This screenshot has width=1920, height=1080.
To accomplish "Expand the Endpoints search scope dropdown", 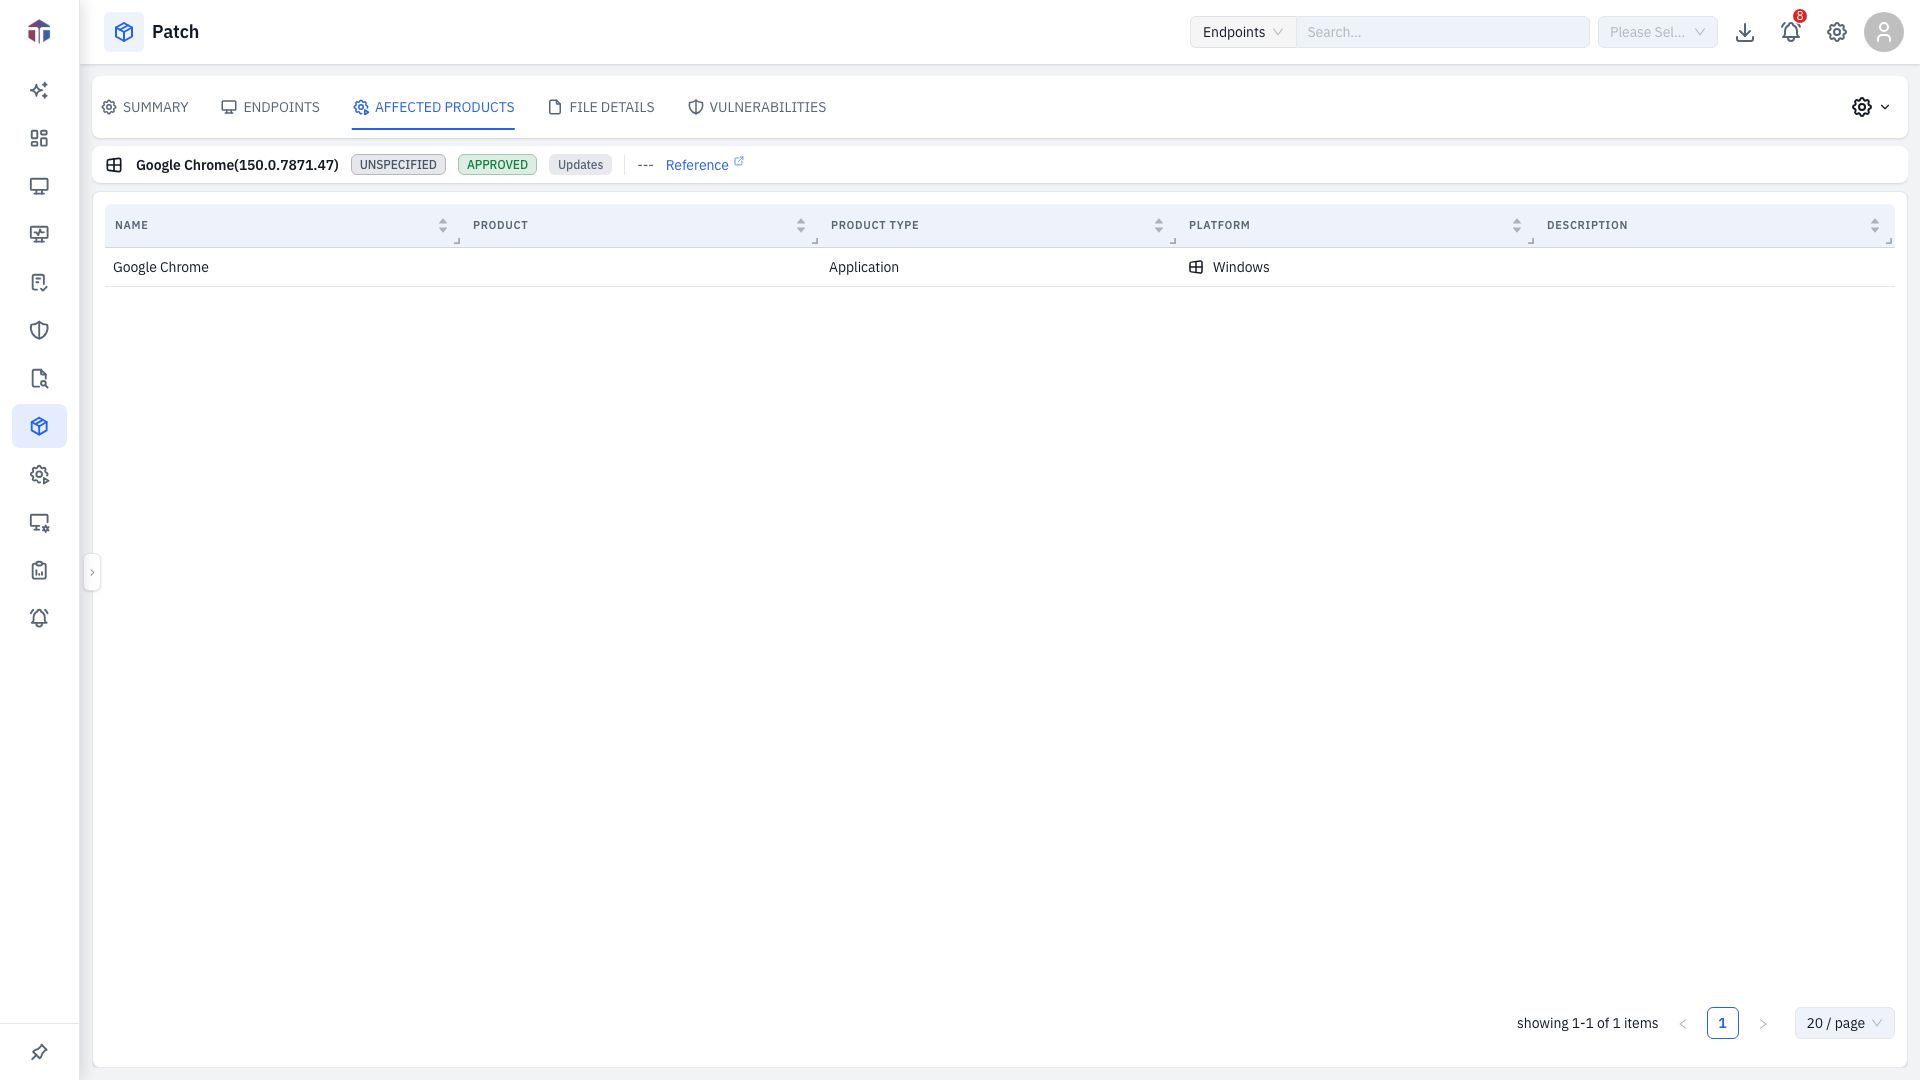I will point(1243,32).
